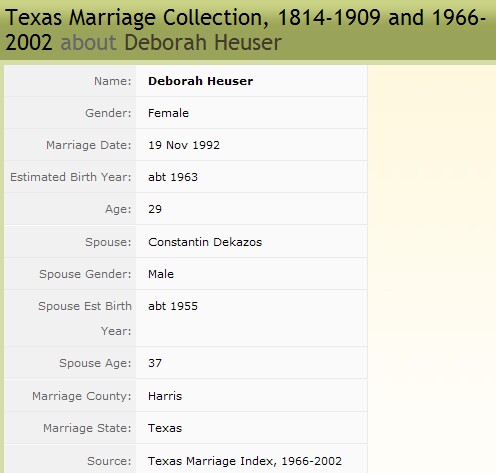Click the Marriage County value Harris
The width and height of the screenshot is (496, 473).
pos(165,396)
